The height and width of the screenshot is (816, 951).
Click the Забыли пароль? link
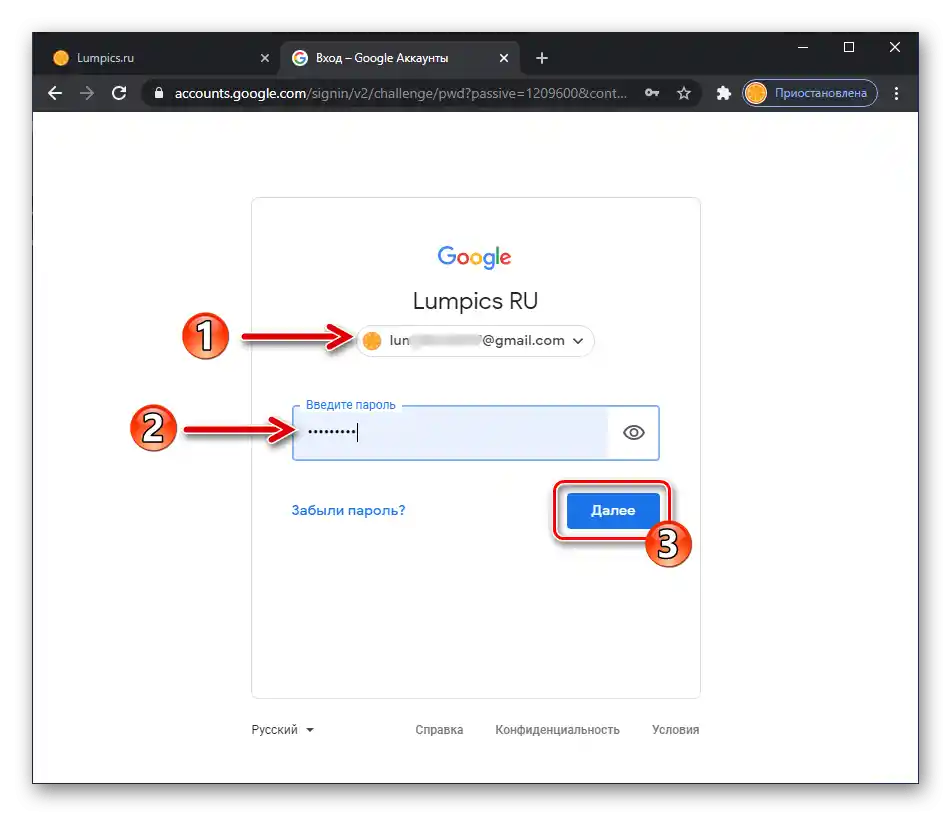point(348,510)
